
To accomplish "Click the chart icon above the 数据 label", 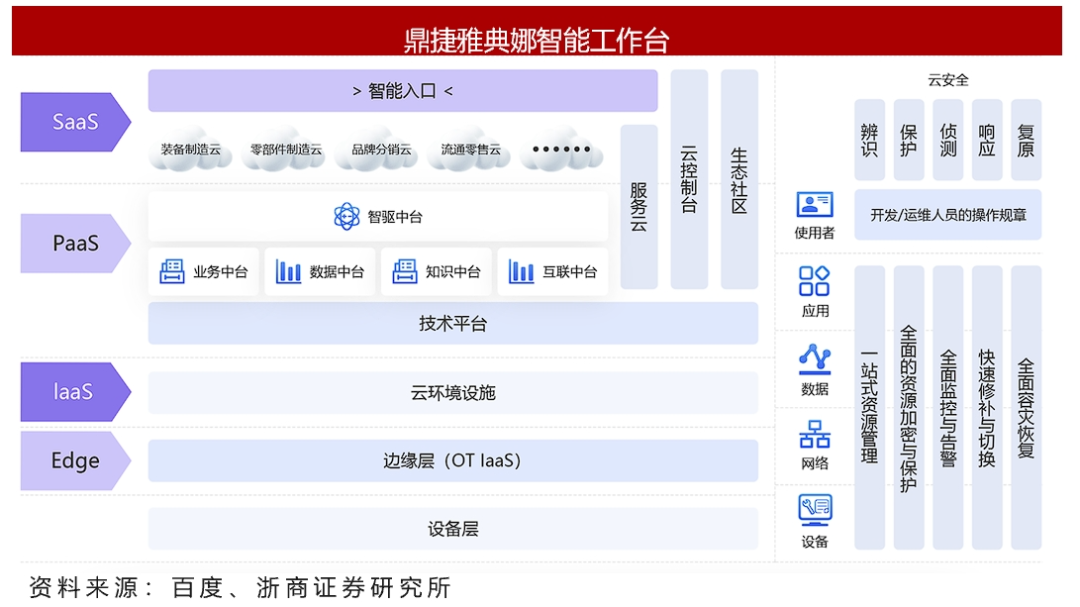I will click(x=815, y=359).
